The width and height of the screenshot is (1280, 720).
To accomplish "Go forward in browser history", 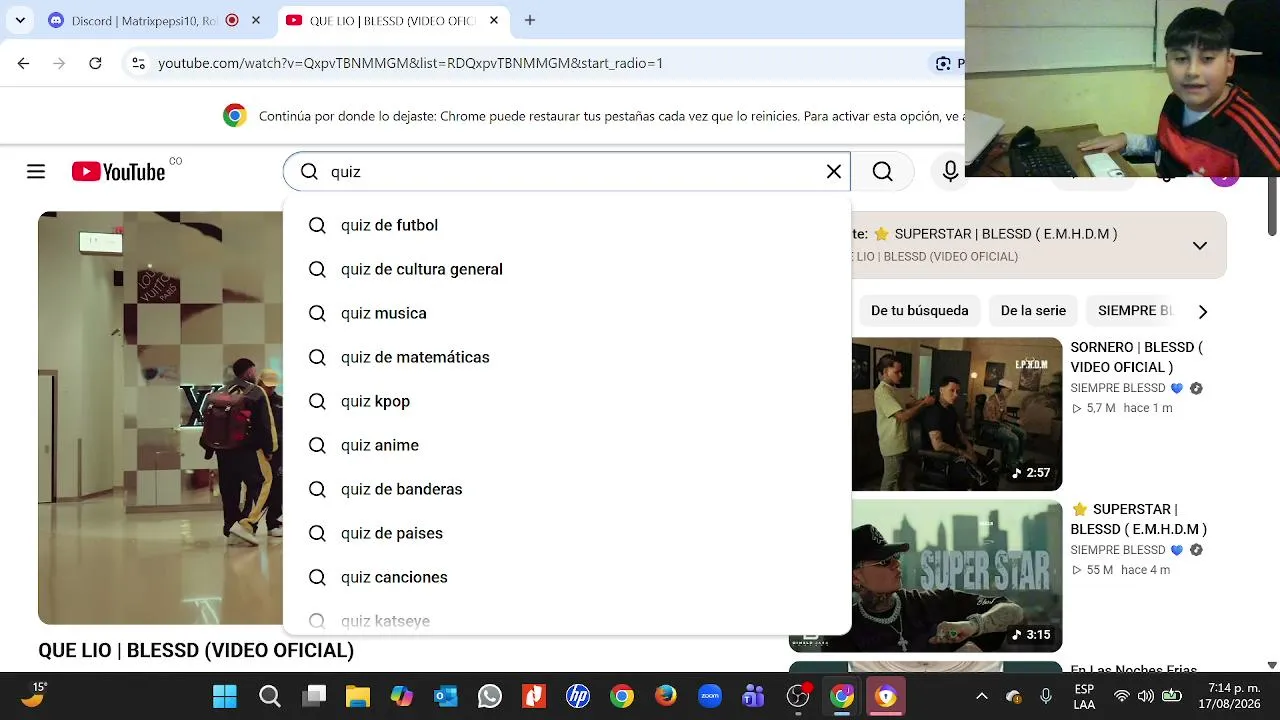I will 59,63.
